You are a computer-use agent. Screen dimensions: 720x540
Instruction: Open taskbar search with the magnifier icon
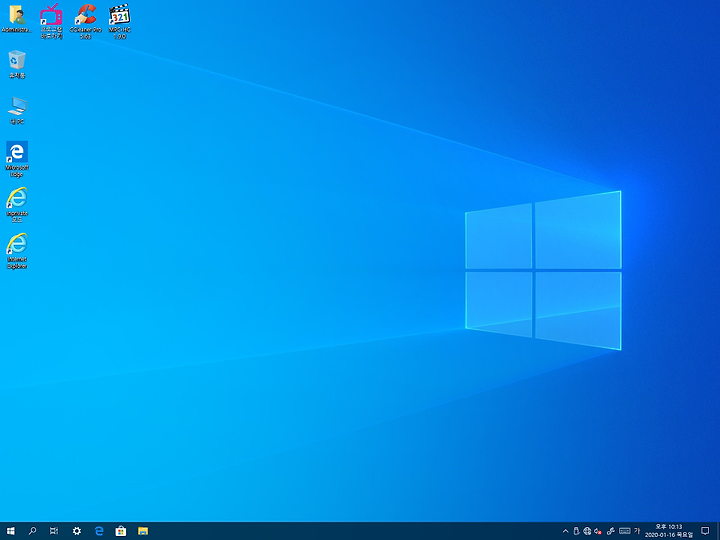[x=32, y=531]
